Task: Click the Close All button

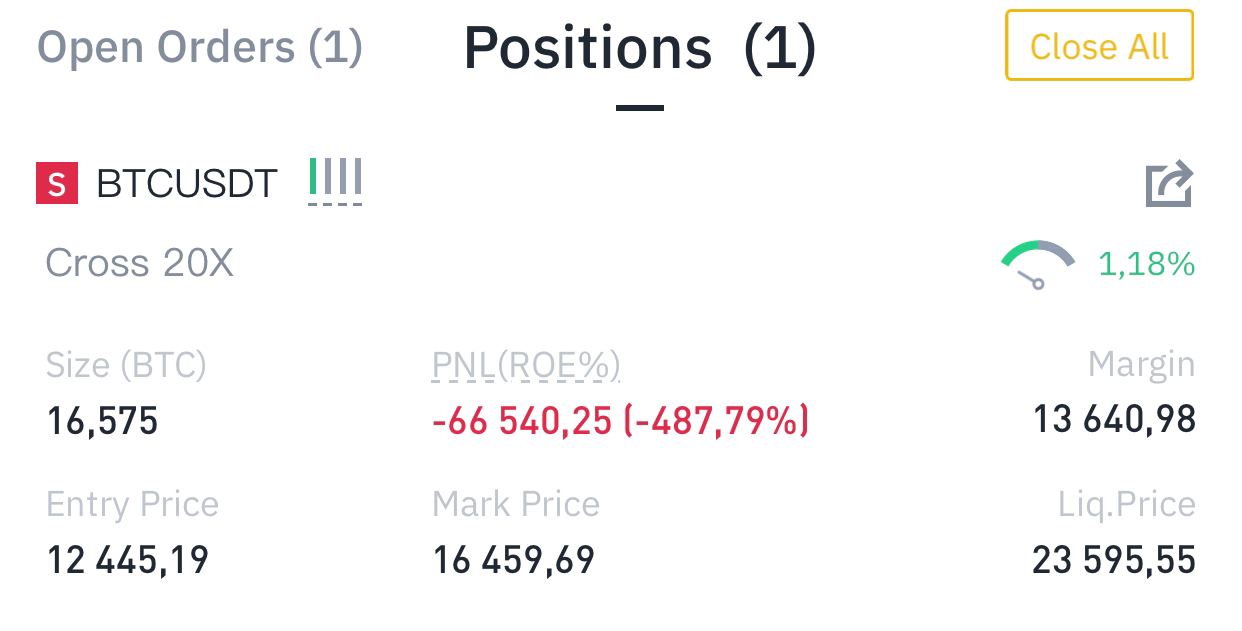Action: [1099, 46]
